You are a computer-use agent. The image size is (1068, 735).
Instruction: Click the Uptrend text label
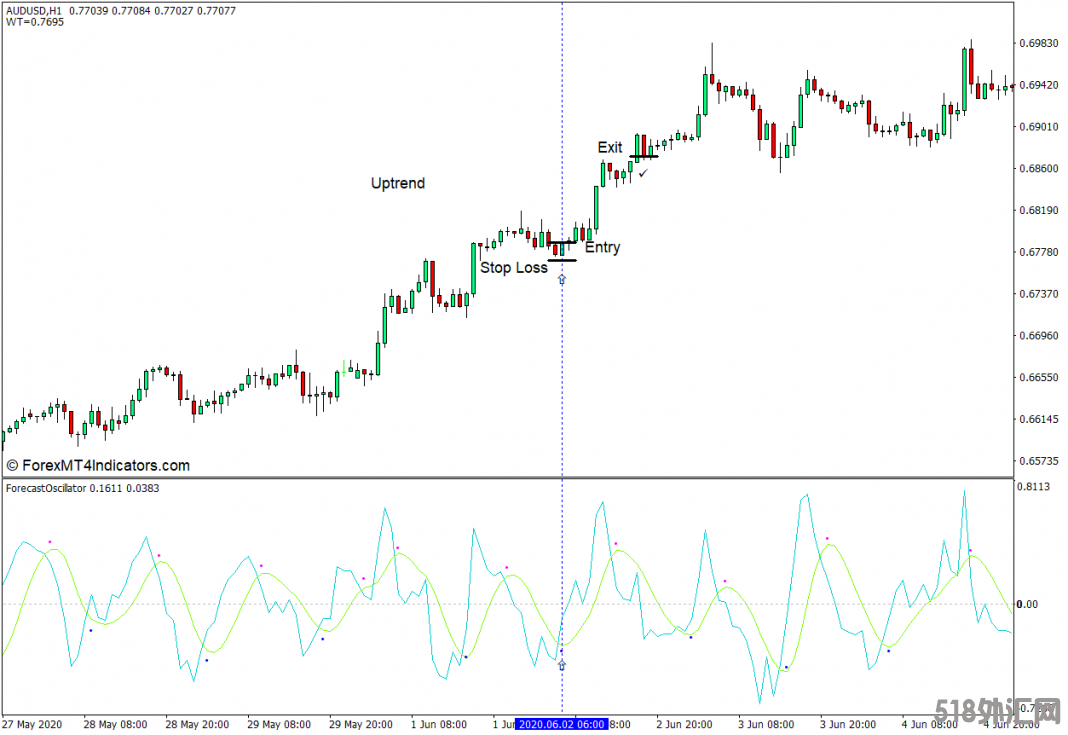pyautogui.click(x=398, y=183)
